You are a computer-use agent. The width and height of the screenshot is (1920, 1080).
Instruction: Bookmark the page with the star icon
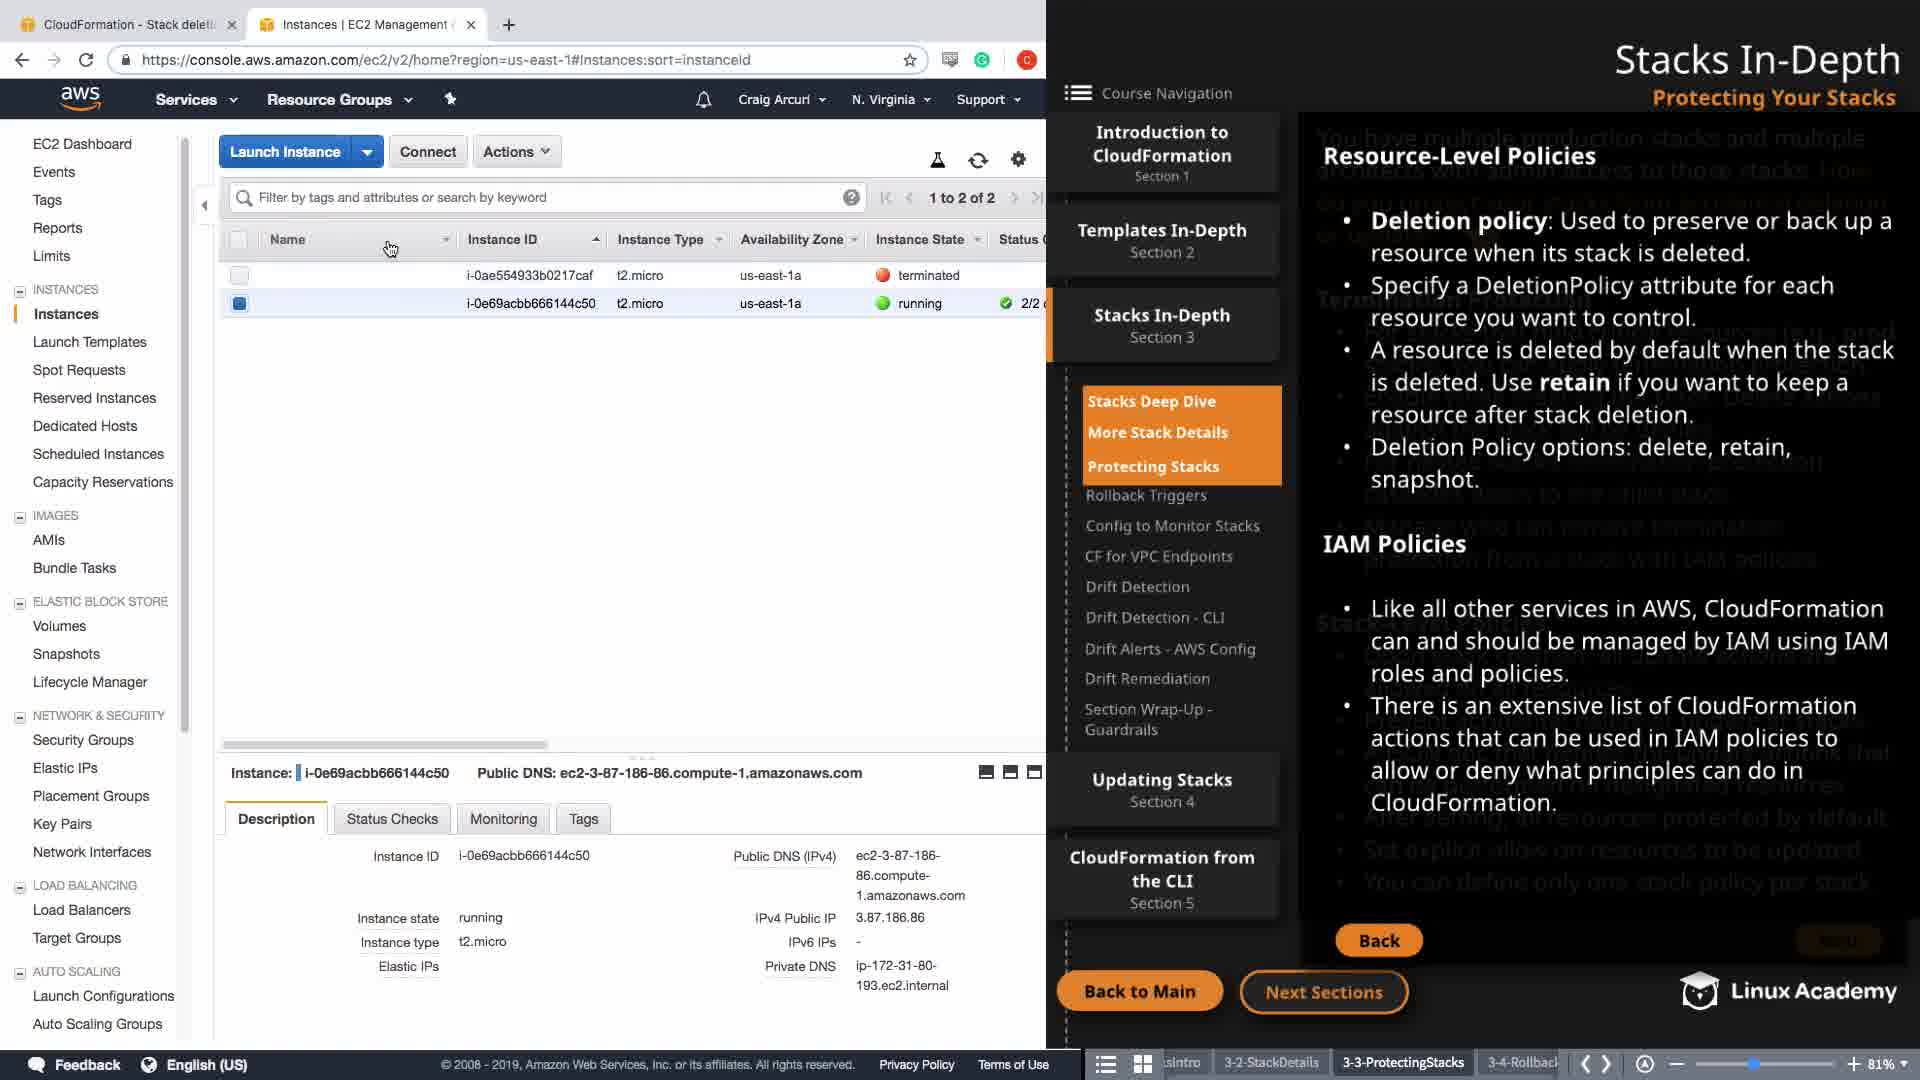tap(909, 60)
